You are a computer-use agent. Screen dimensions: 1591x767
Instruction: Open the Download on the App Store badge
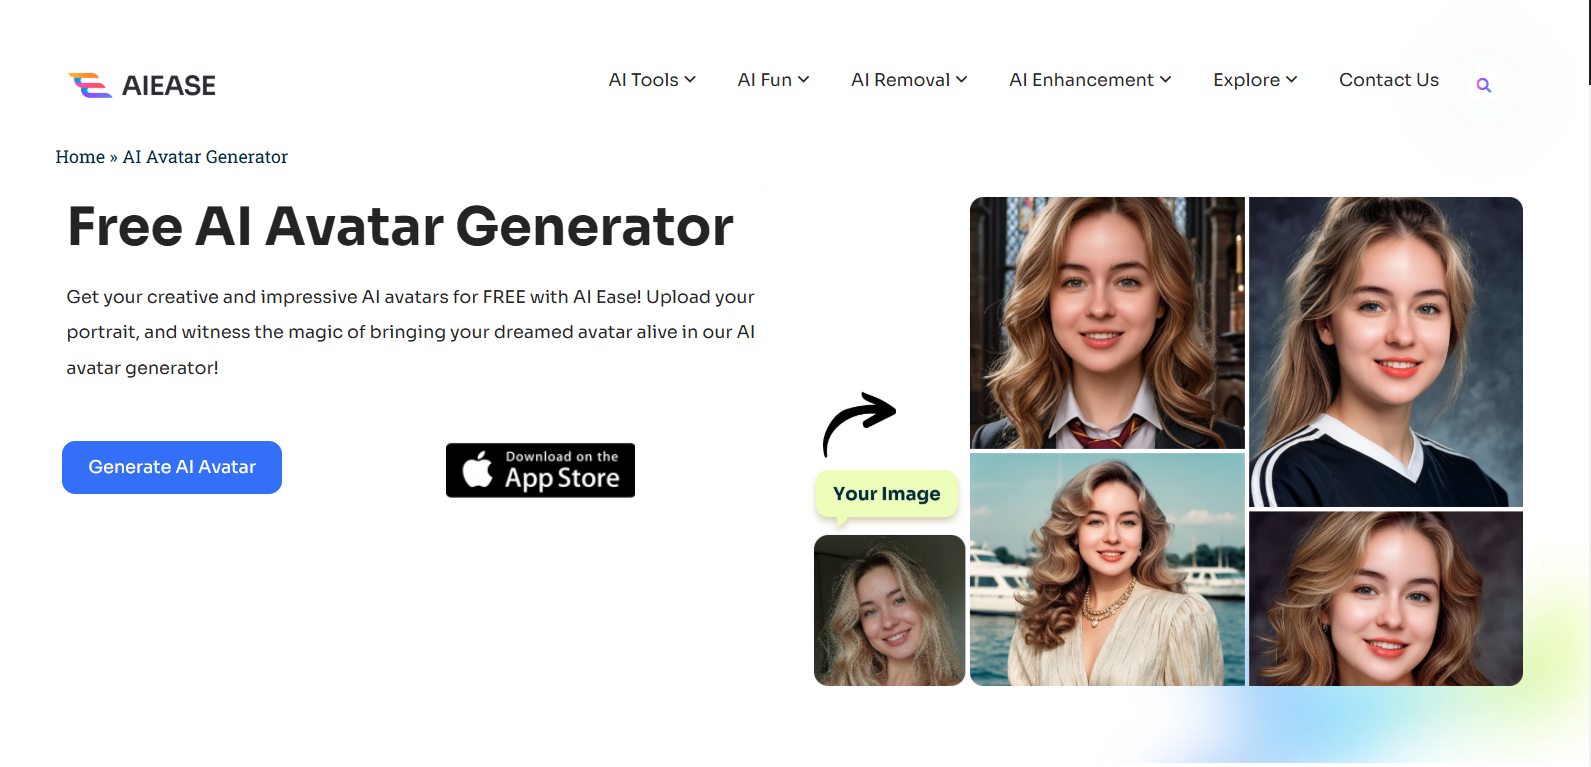540,470
